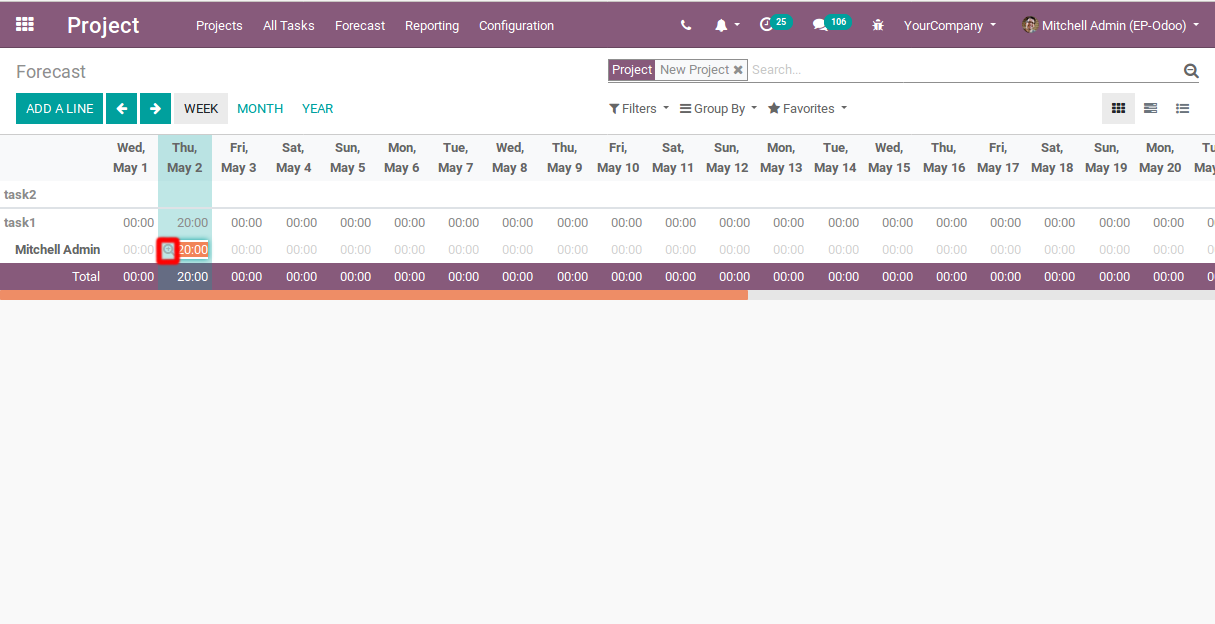Click the Thu, May 2 column header

tap(185, 158)
